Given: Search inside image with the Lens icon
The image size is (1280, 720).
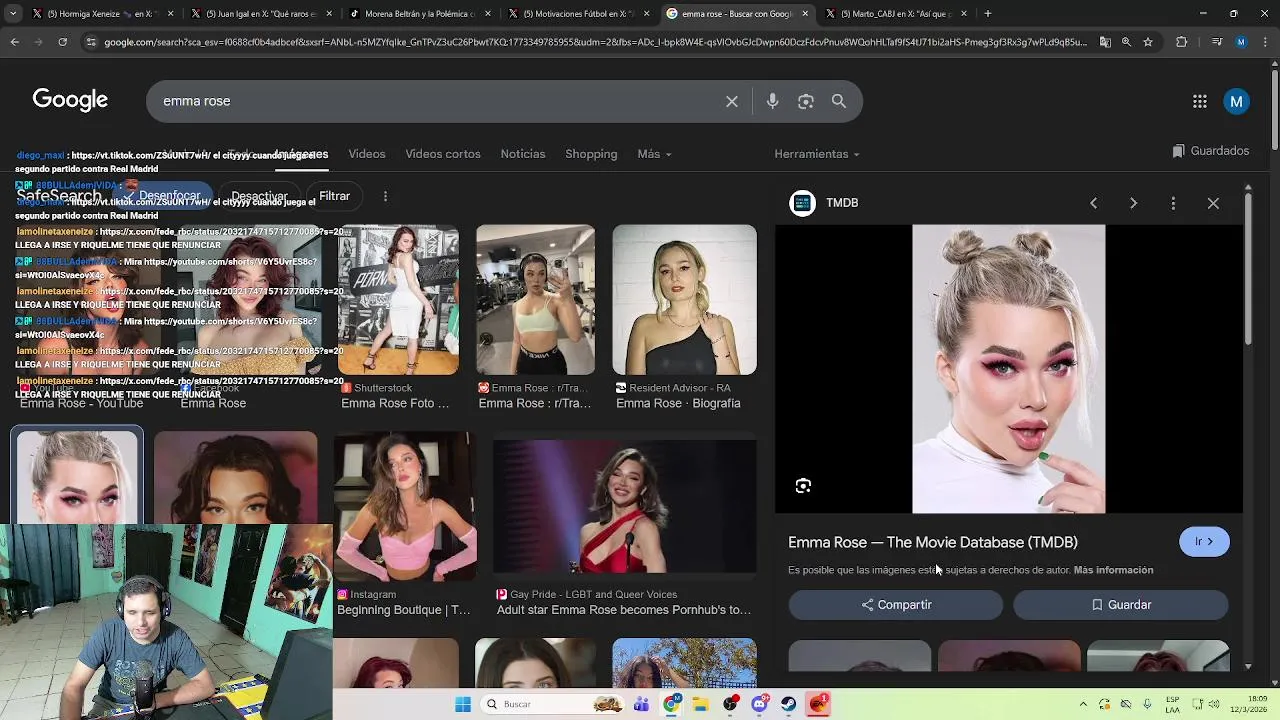Looking at the screenshot, I should tap(803, 486).
